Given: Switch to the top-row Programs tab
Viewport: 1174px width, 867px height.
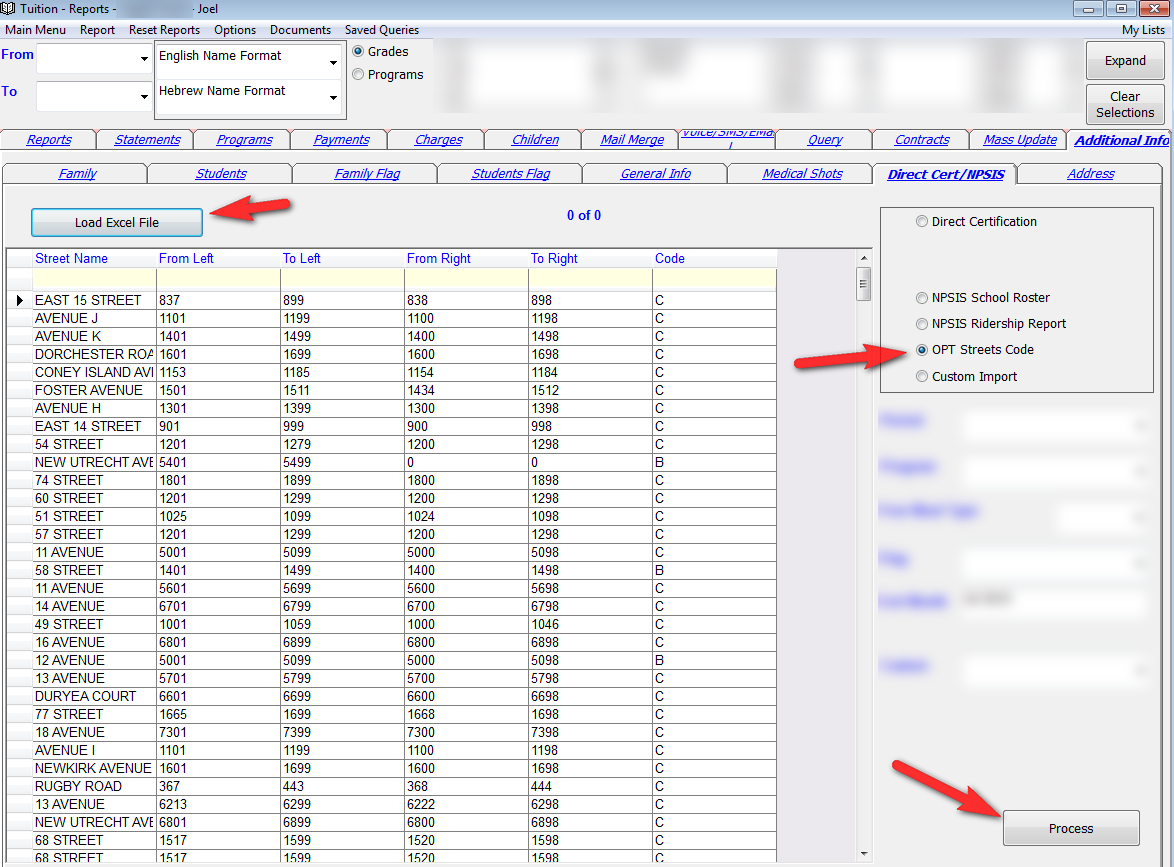Looking at the screenshot, I should tap(244, 140).
